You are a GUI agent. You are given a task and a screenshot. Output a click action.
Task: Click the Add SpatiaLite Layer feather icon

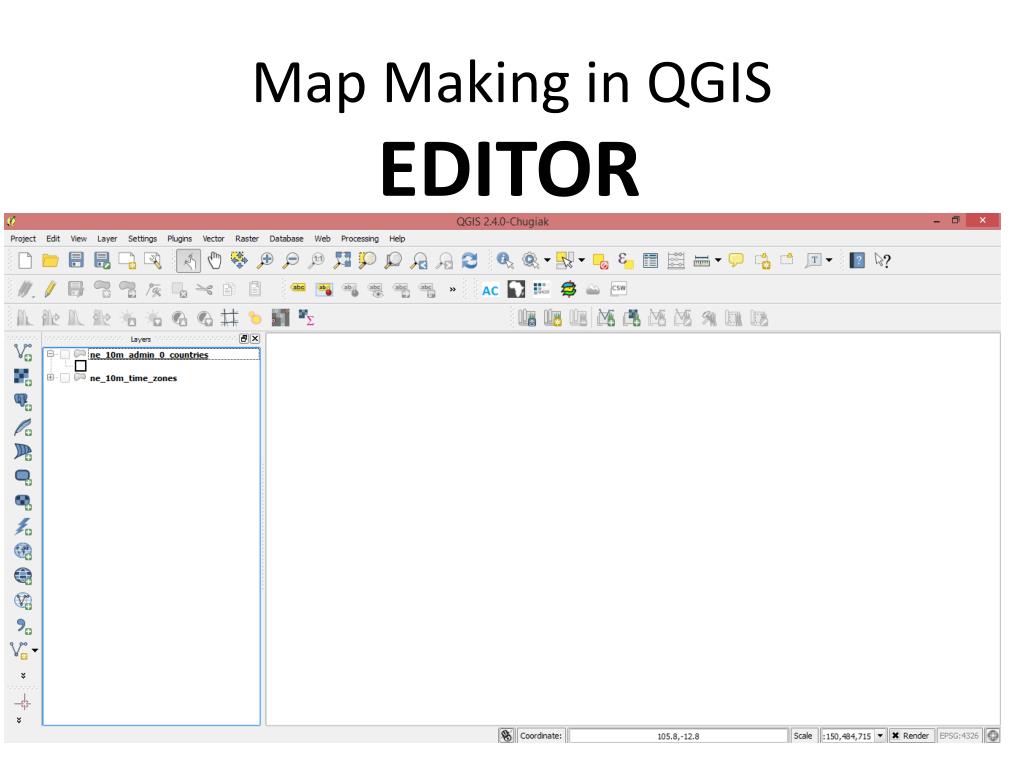coord(23,427)
